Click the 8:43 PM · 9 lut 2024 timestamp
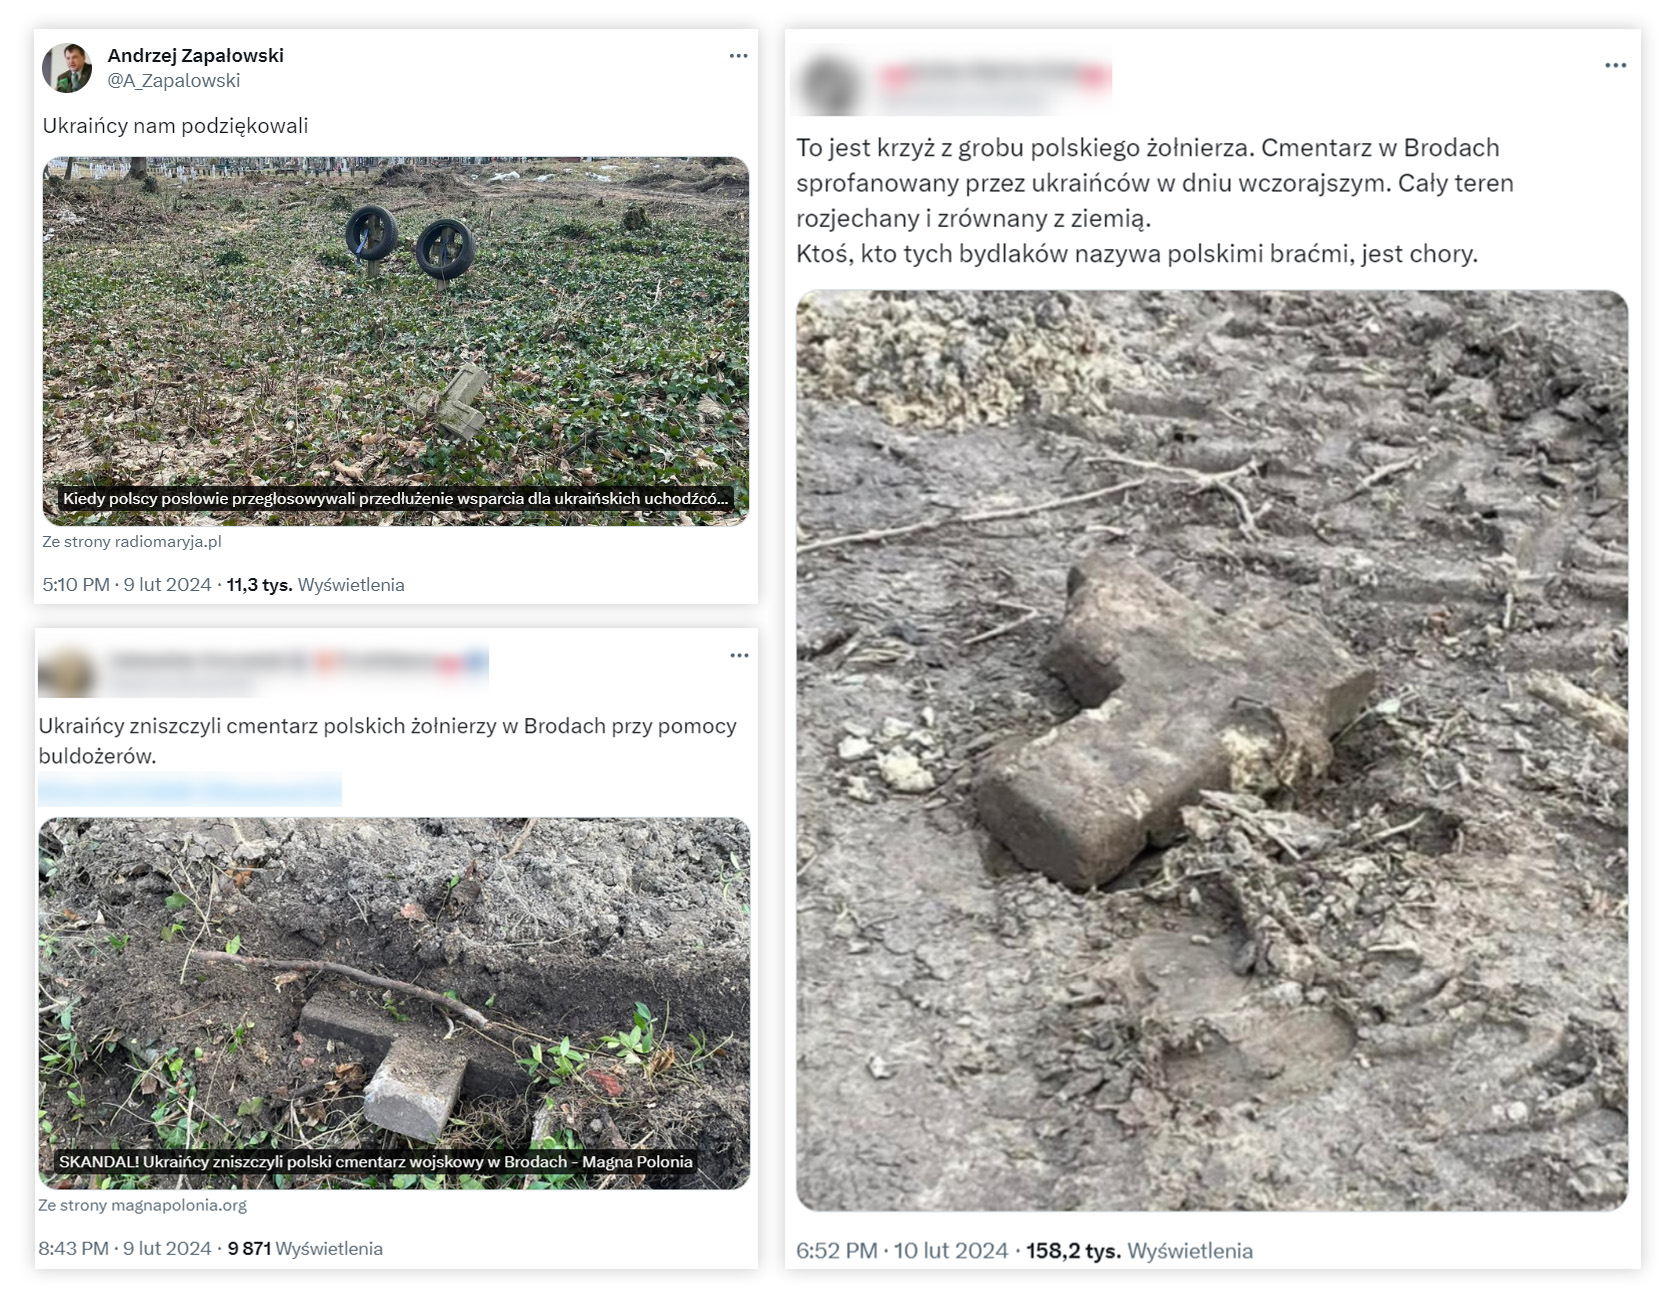This screenshot has width=1672, height=1300. (x=125, y=1249)
